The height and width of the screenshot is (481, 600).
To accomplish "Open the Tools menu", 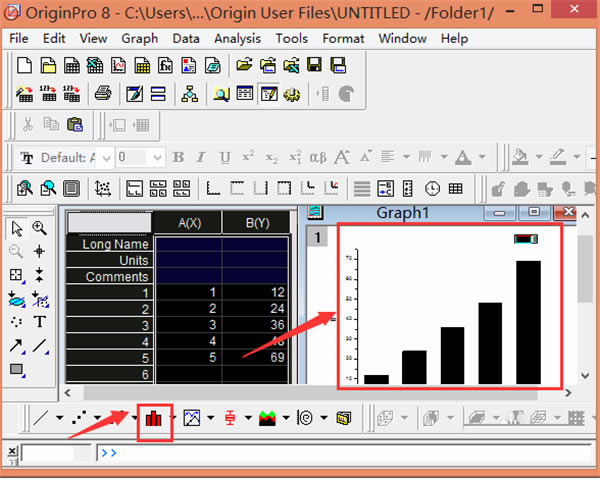I will pyautogui.click(x=292, y=39).
